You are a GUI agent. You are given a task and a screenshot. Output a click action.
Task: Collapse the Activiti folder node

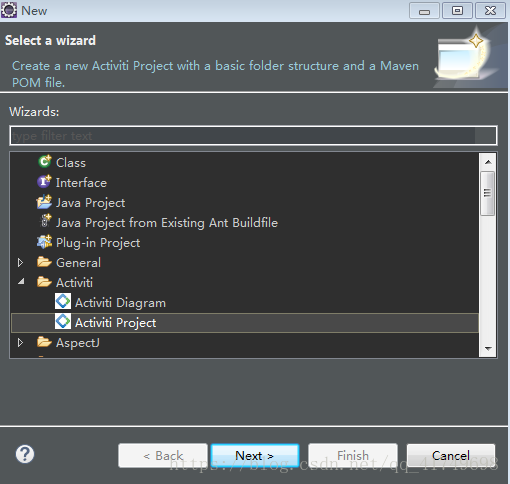point(21,282)
